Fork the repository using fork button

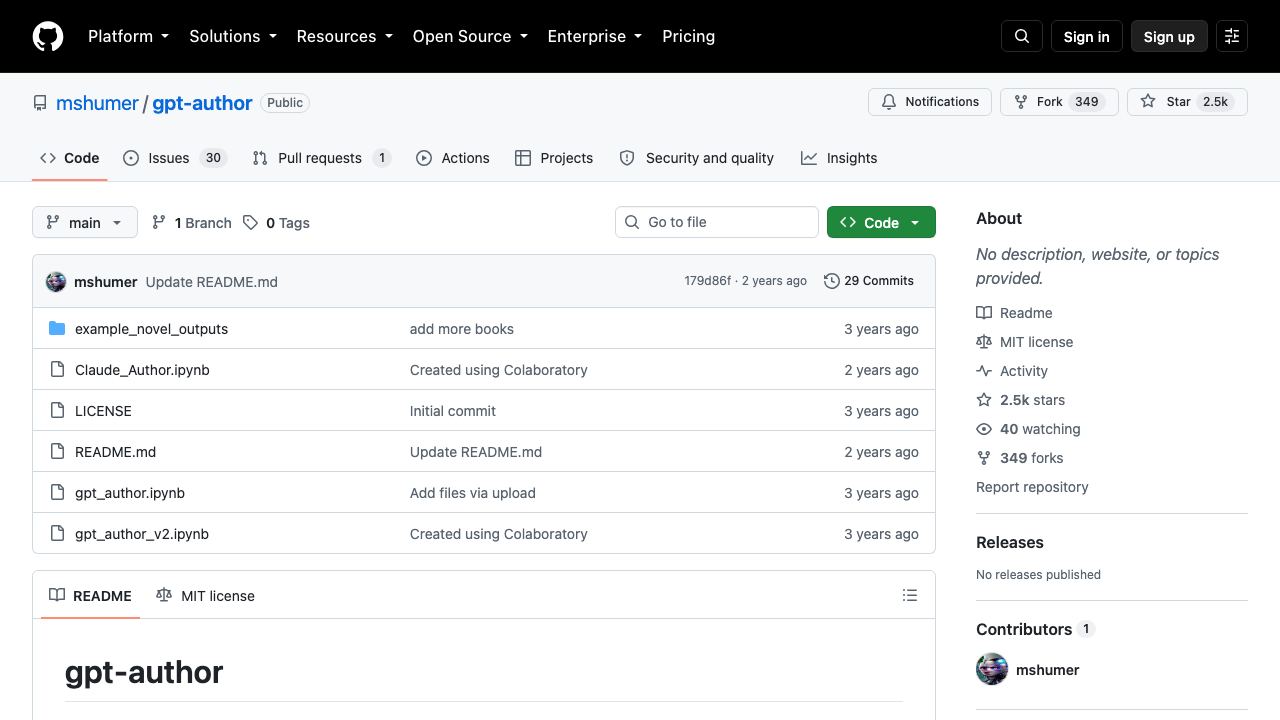click(1059, 102)
